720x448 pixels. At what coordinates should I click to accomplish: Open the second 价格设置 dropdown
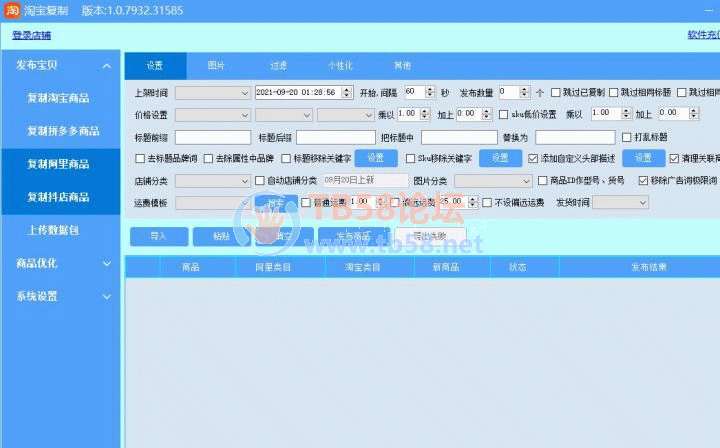point(284,115)
